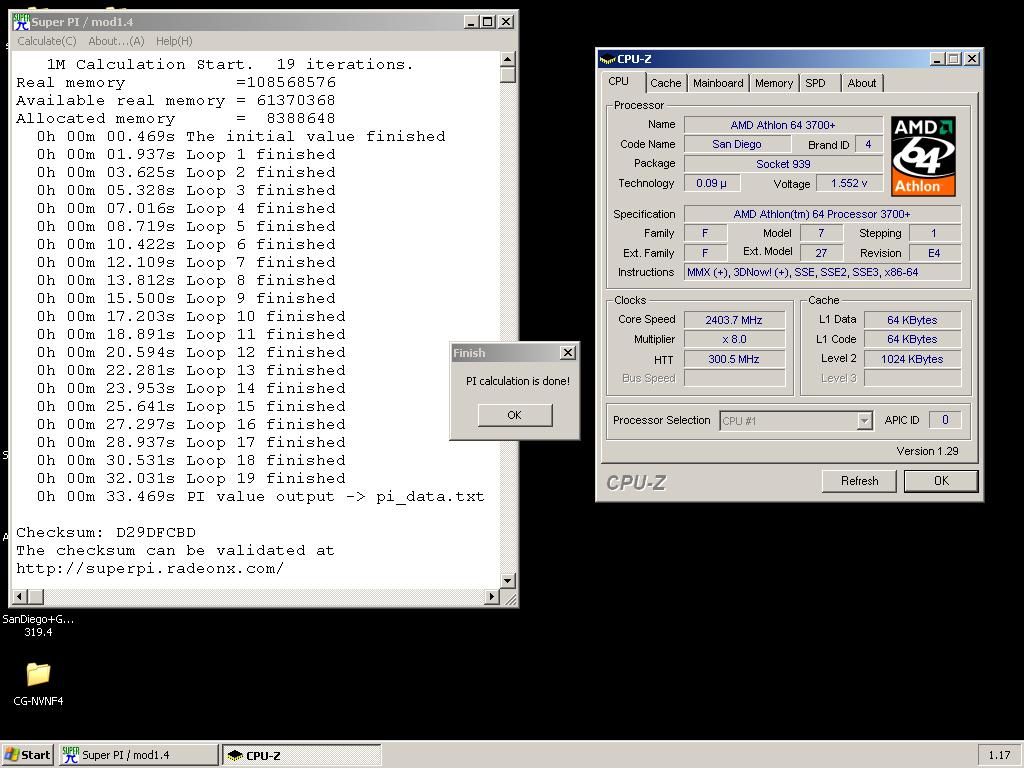1024x768 pixels.
Task: Maximize the Super PI window
Action: pos(488,22)
